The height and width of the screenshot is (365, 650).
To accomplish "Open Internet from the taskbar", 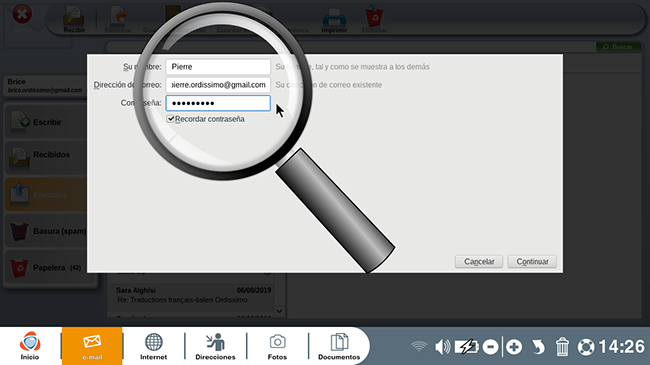I will (x=153, y=346).
